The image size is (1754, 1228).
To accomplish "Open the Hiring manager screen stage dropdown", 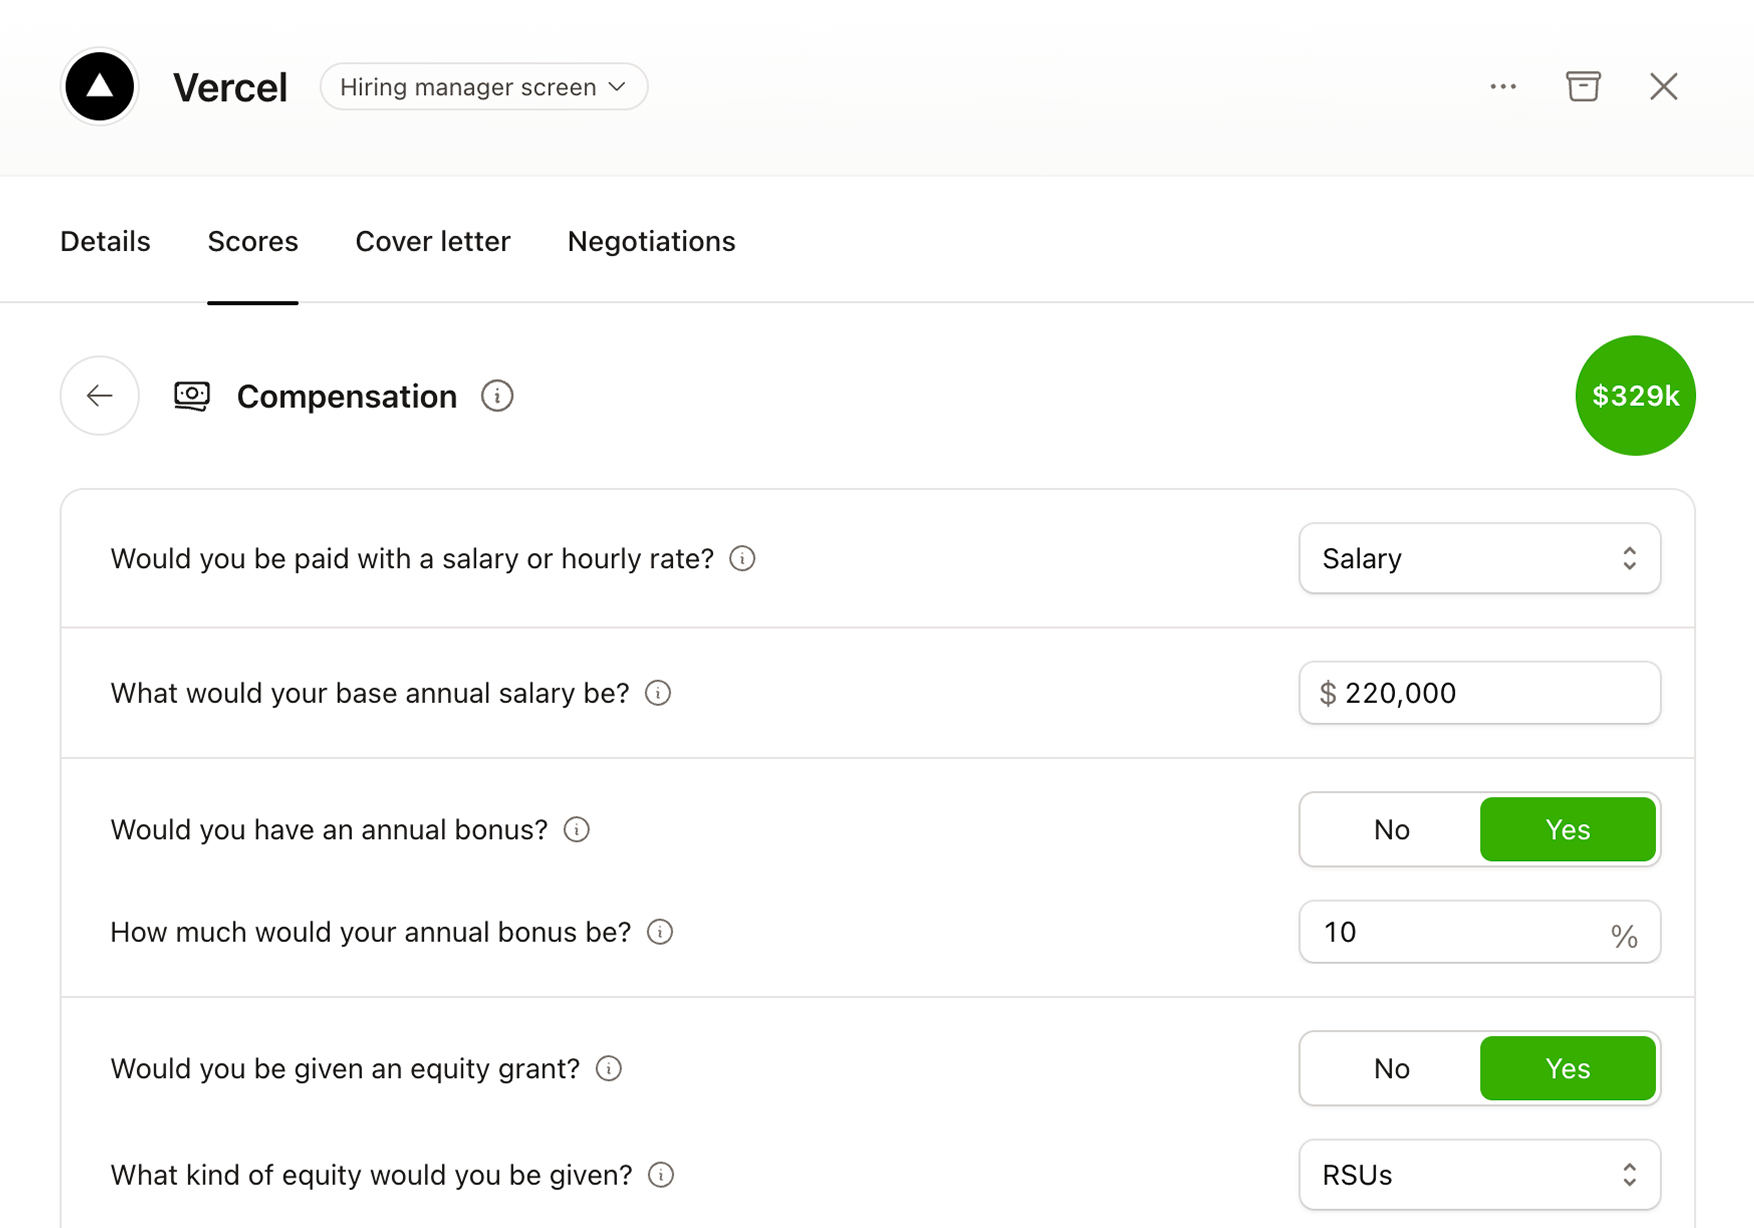I will 483,87.
